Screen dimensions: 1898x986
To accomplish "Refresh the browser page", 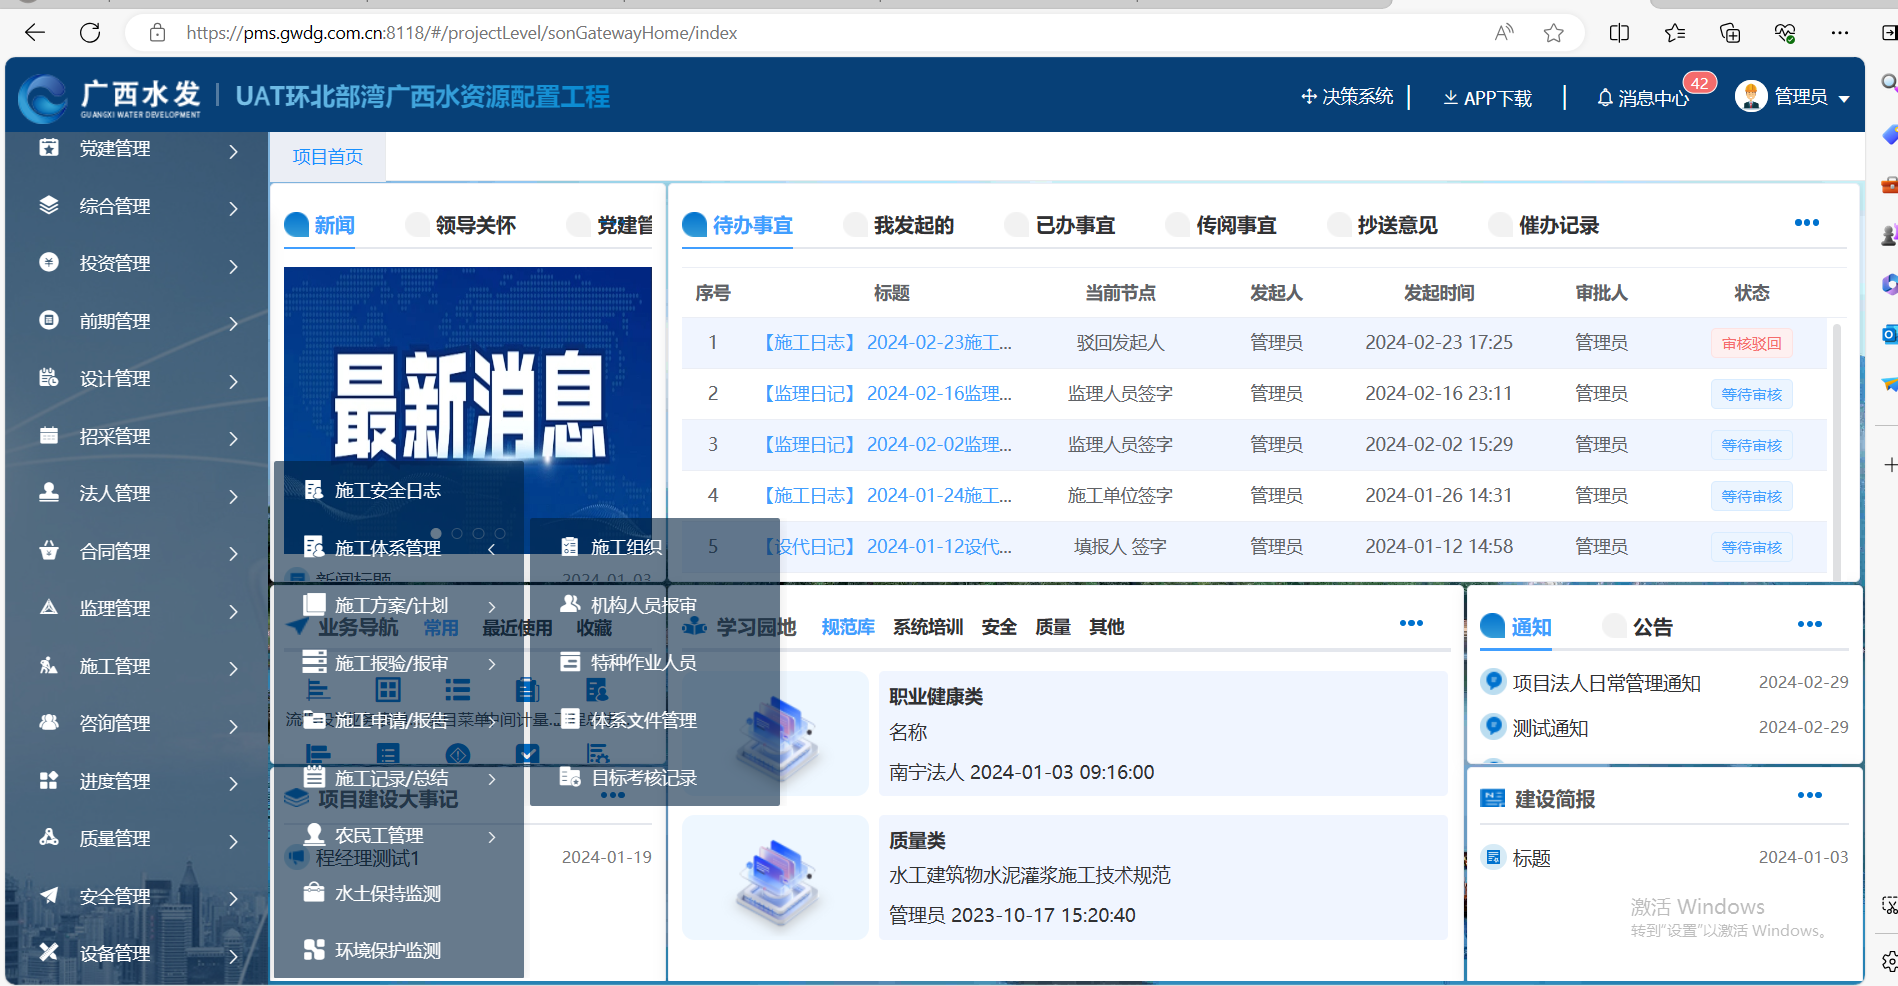I will click(x=90, y=33).
